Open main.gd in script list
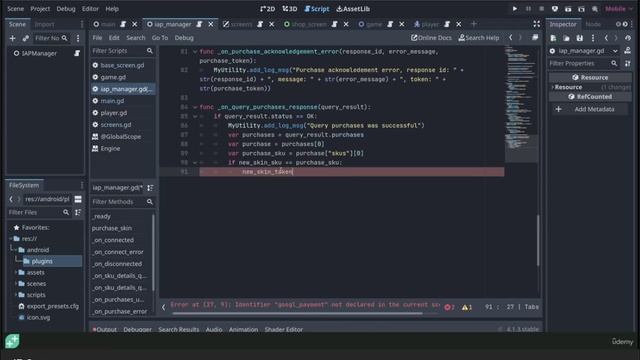Screen dimensions: 640x360 pyautogui.click(x=112, y=100)
